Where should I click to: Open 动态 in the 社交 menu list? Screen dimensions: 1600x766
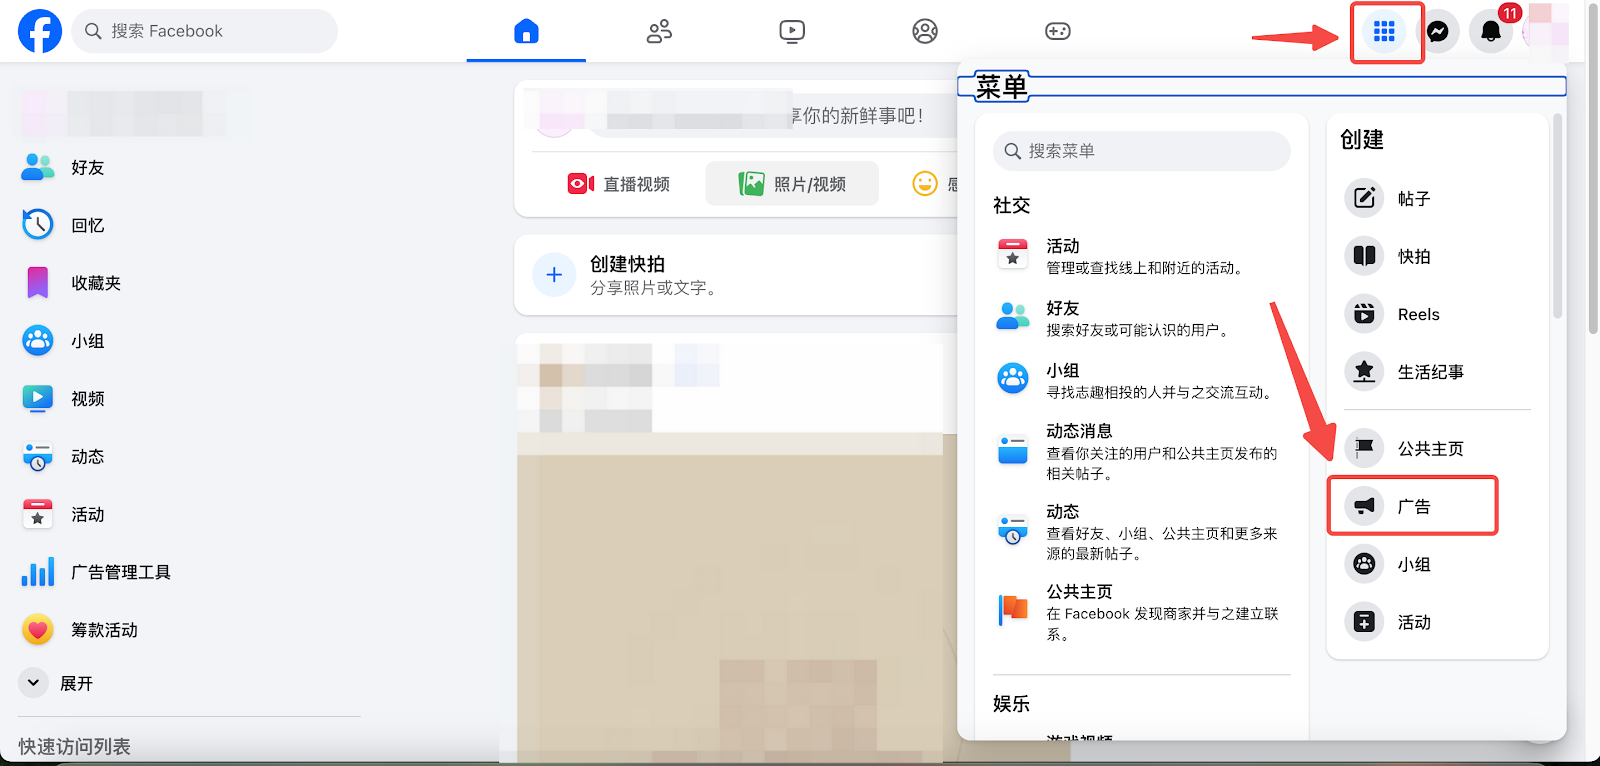(x=1142, y=531)
